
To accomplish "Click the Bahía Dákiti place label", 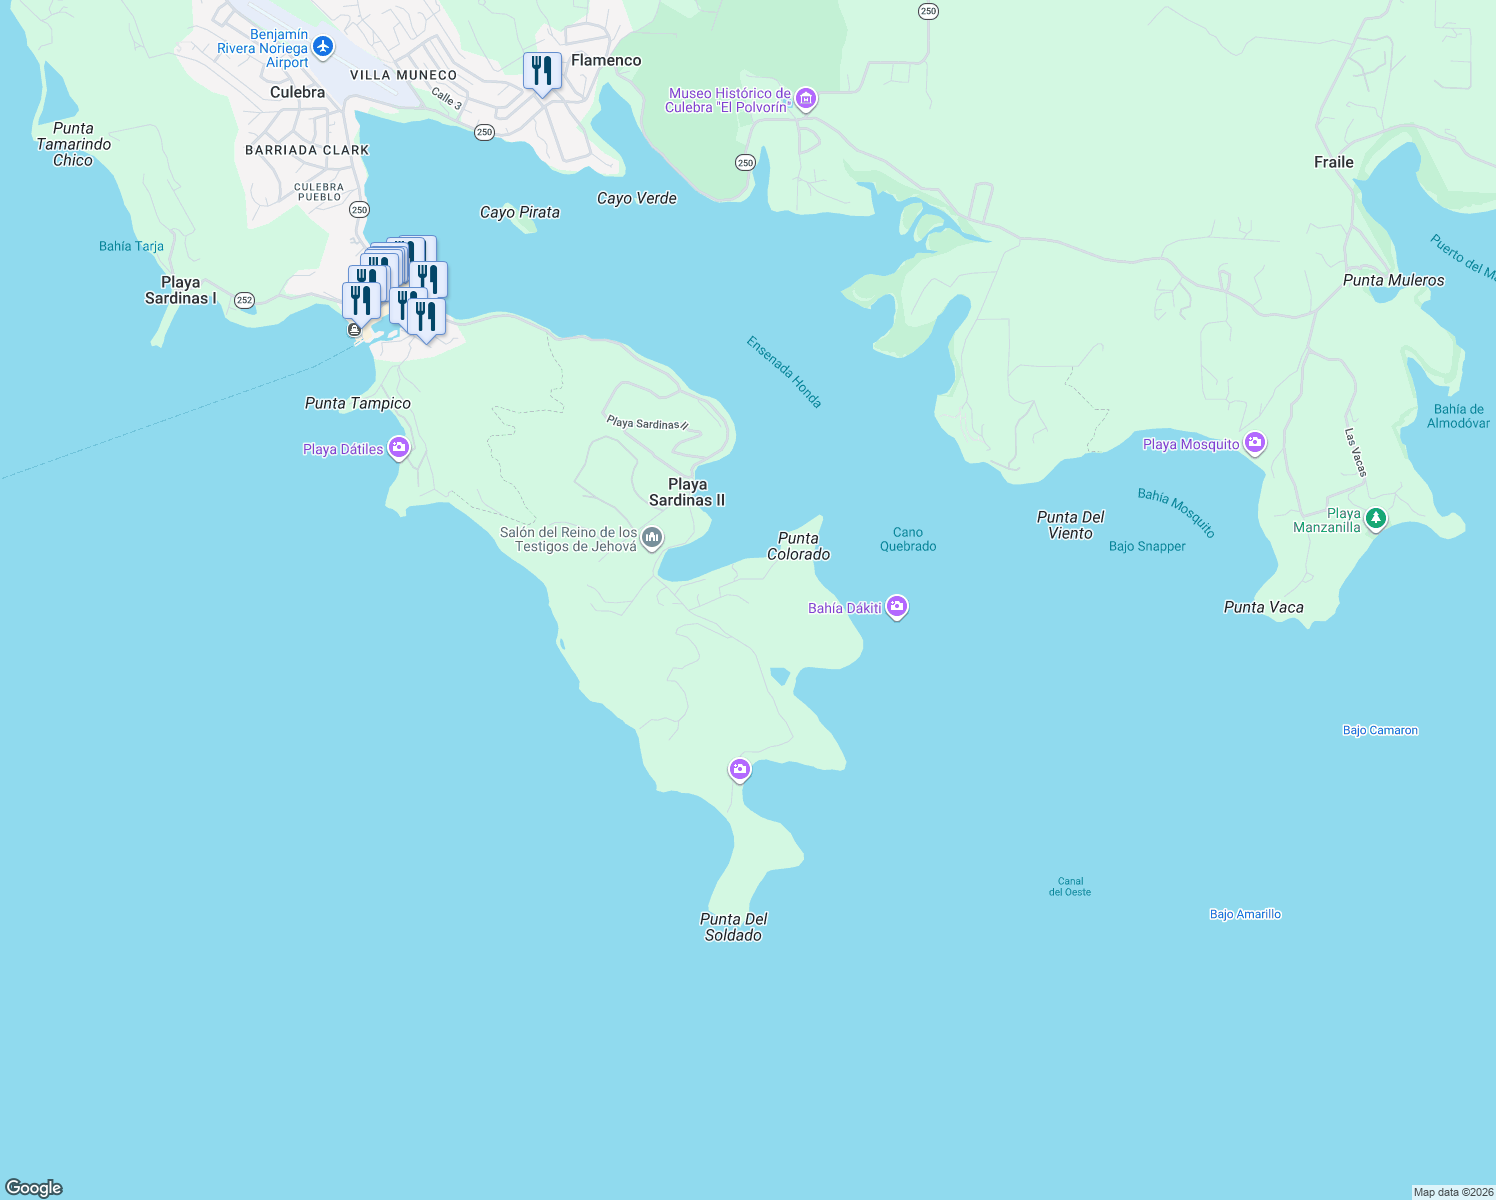I will click(x=845, y=608).
